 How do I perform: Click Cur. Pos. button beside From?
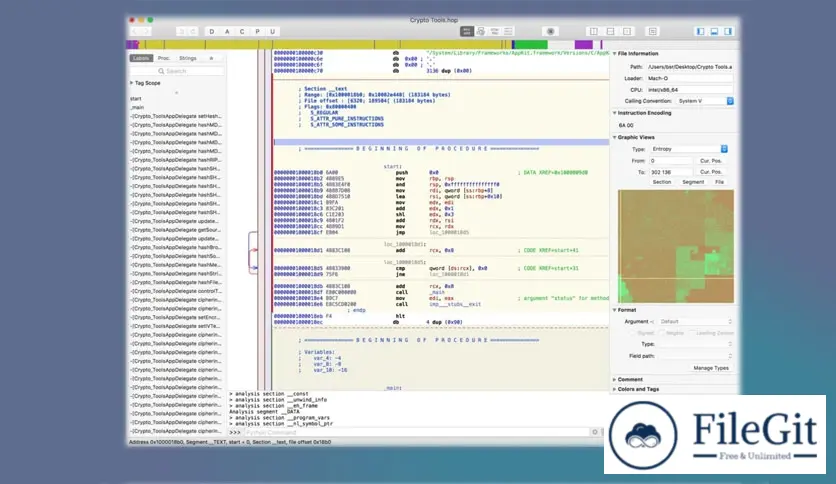(x=711, y=161)
